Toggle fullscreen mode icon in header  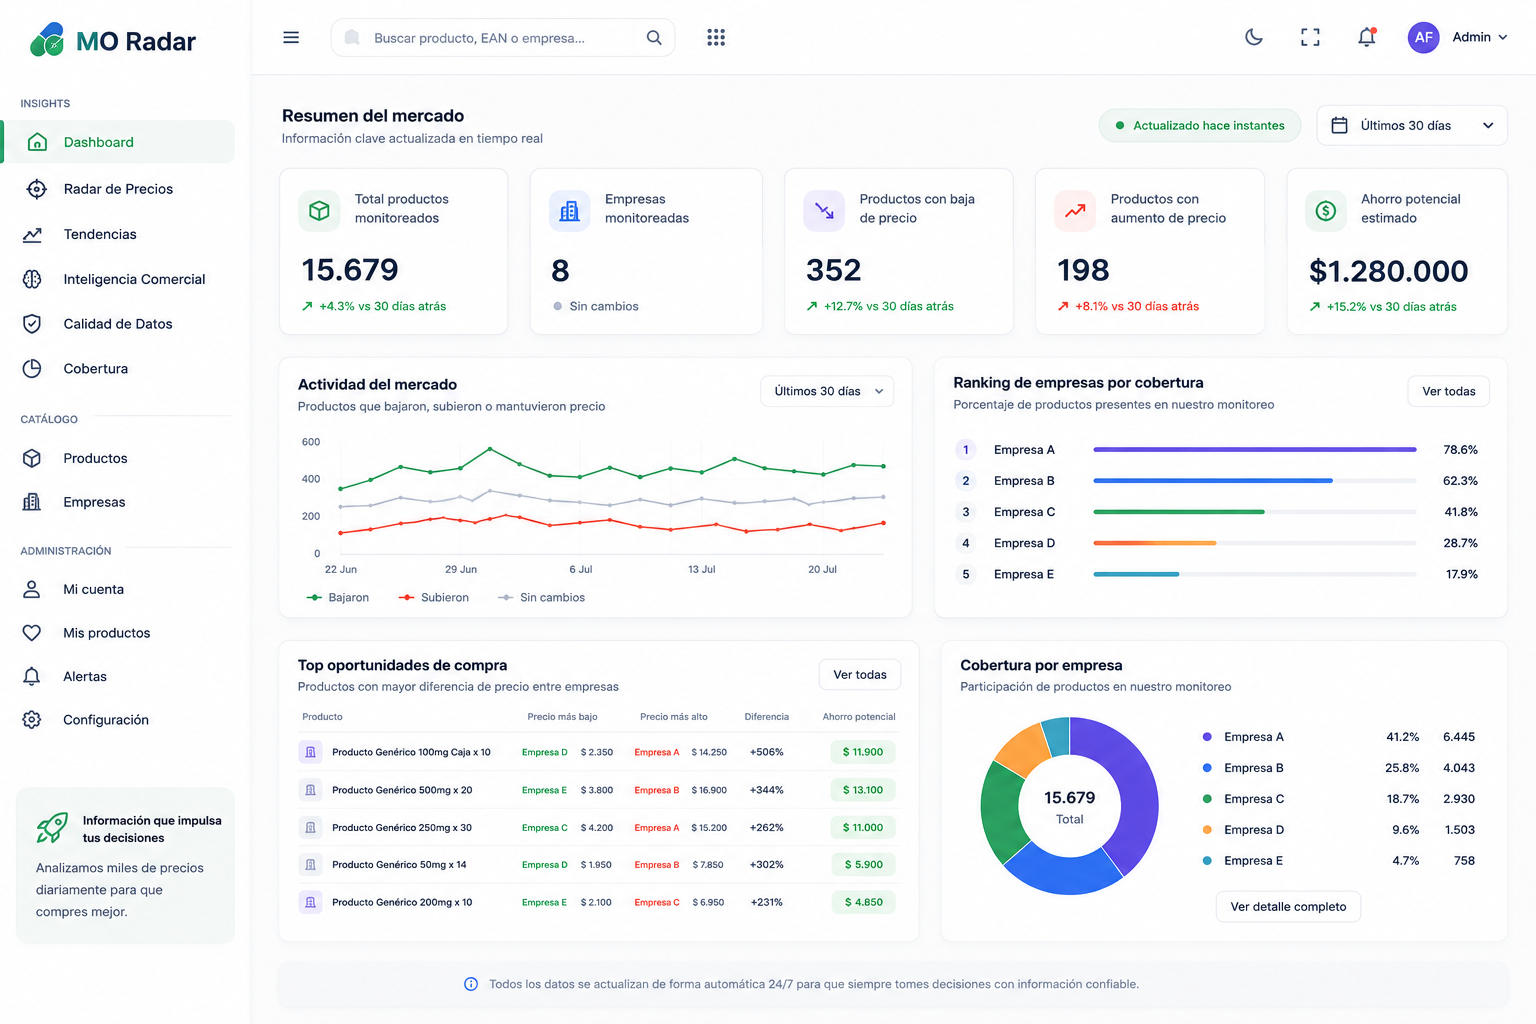(x=1310, y=37)
